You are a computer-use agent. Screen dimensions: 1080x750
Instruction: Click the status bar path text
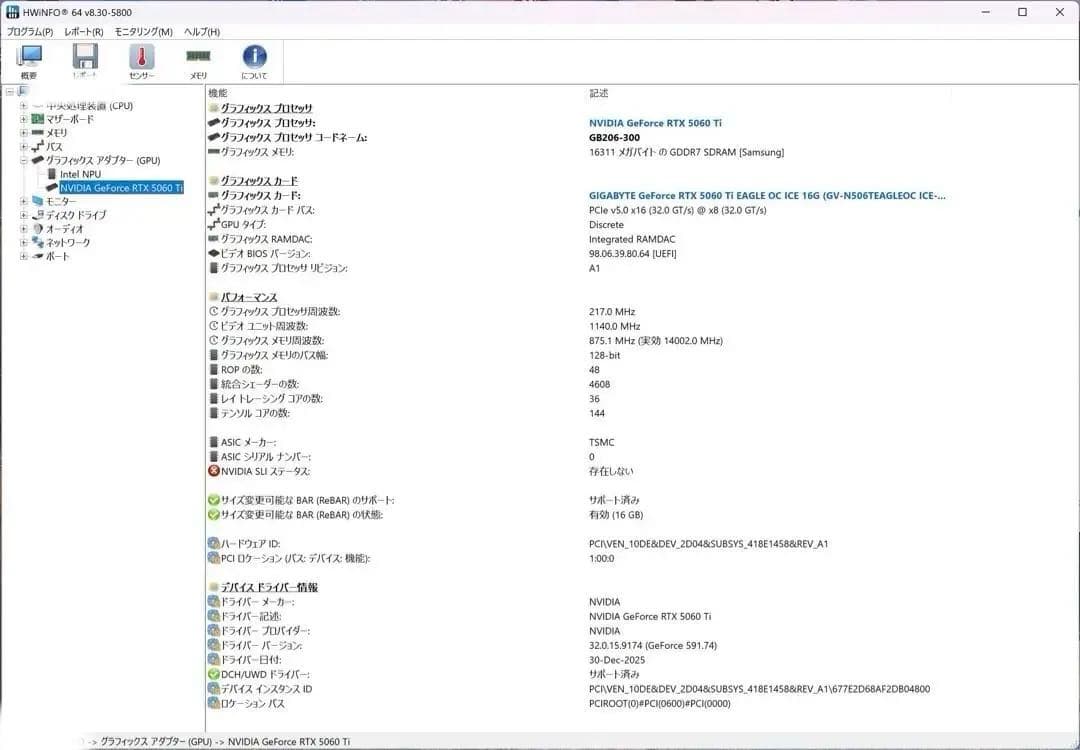coord(219,742)
